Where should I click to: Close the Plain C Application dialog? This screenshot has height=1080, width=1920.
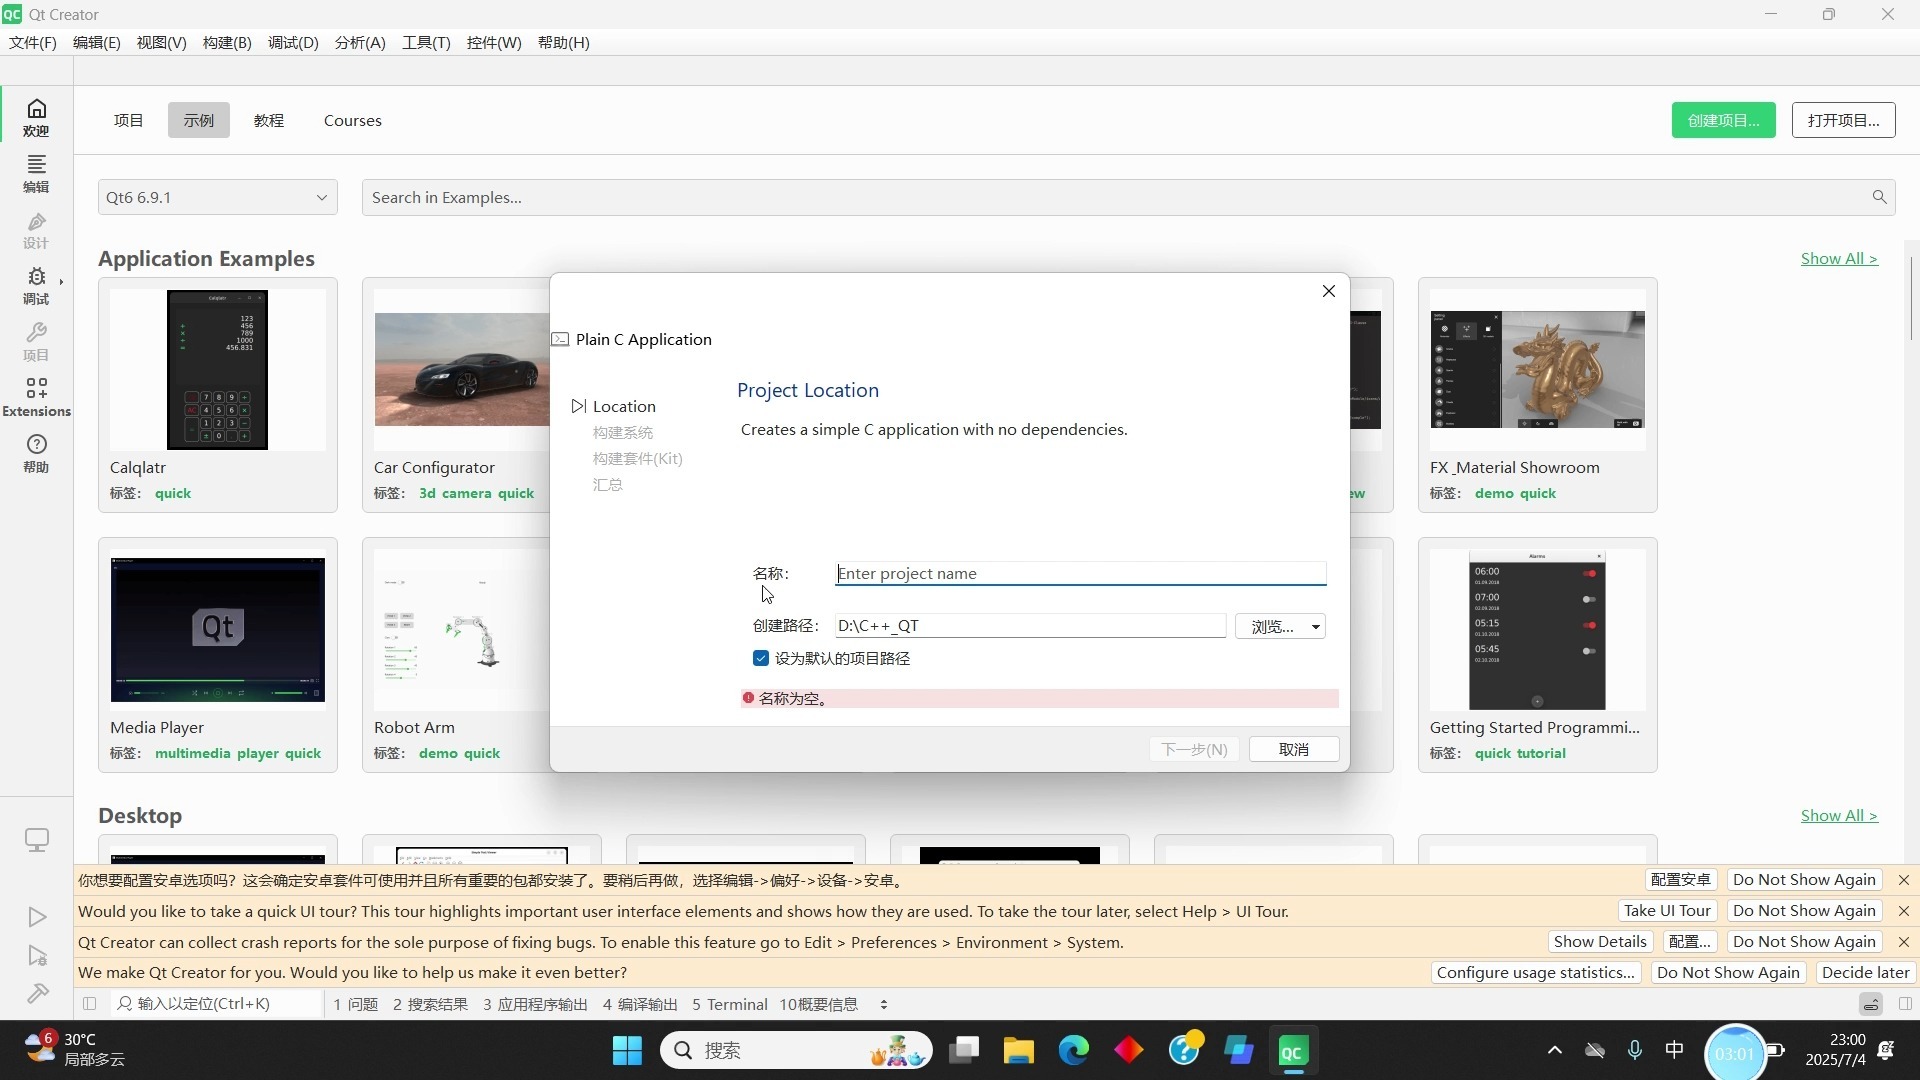click(1329, 291)
